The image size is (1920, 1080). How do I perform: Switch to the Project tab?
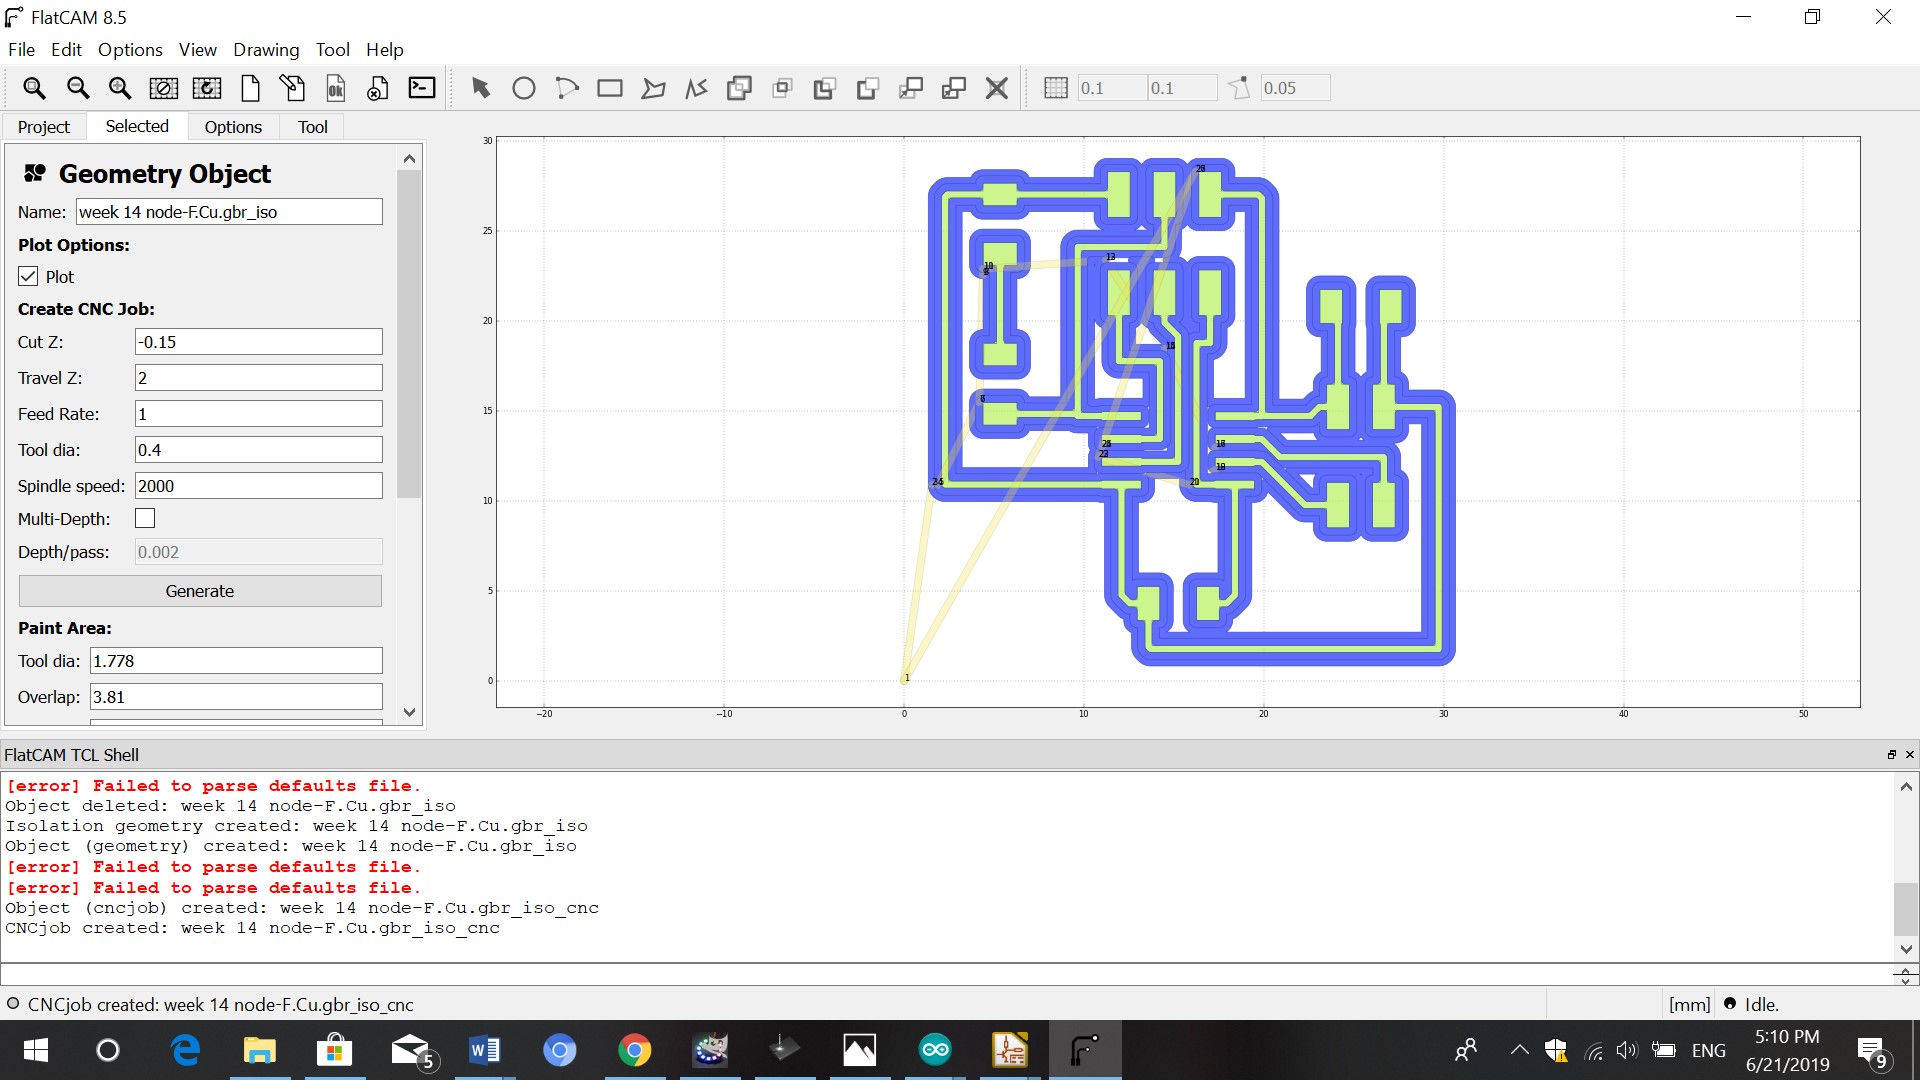[44, 127]
